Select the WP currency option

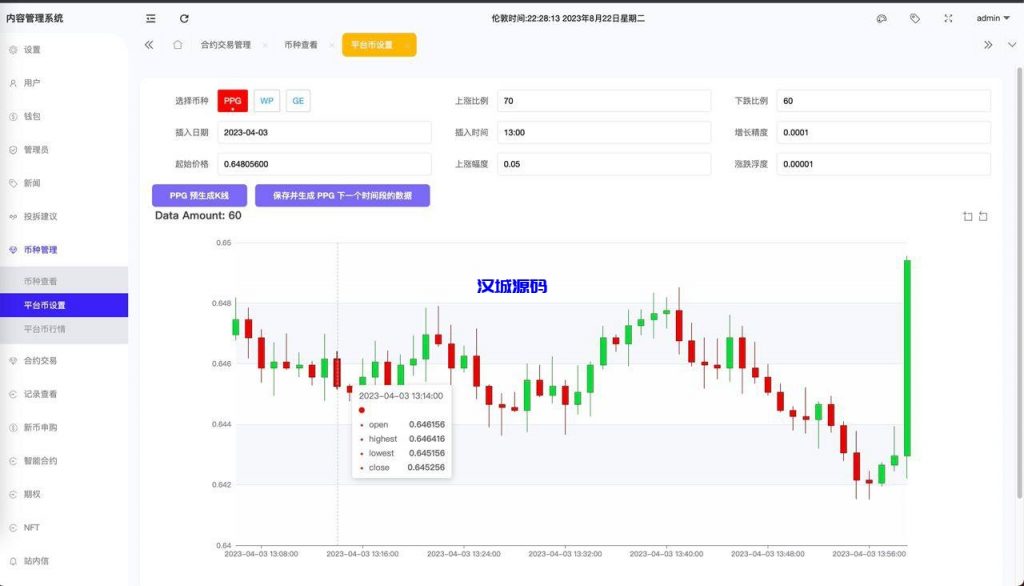click(x=265, y=100)
